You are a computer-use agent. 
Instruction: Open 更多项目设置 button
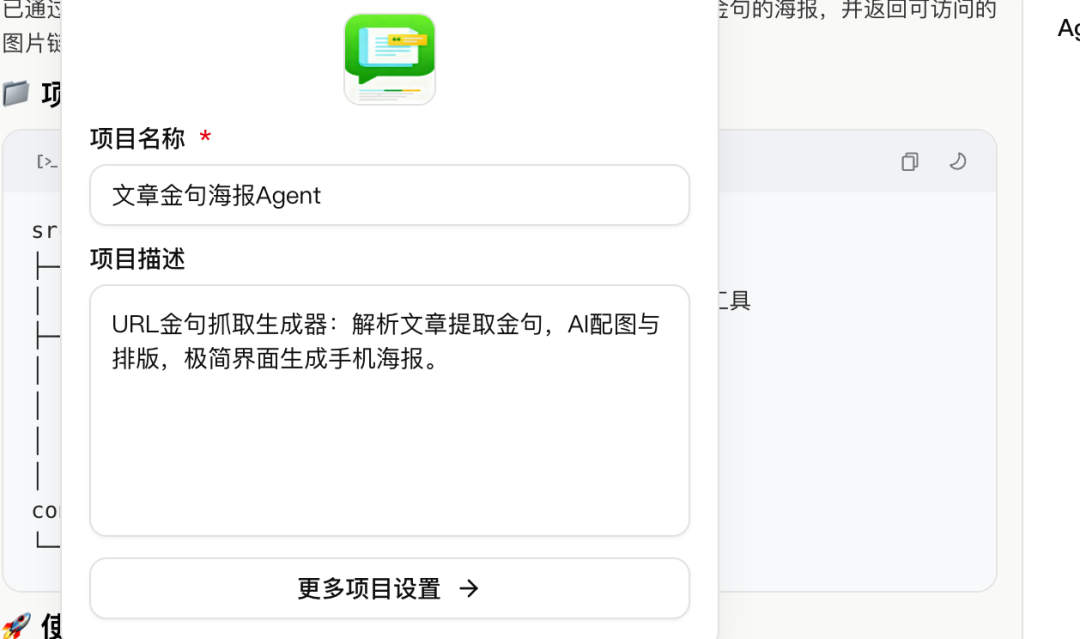coord(390,589)
